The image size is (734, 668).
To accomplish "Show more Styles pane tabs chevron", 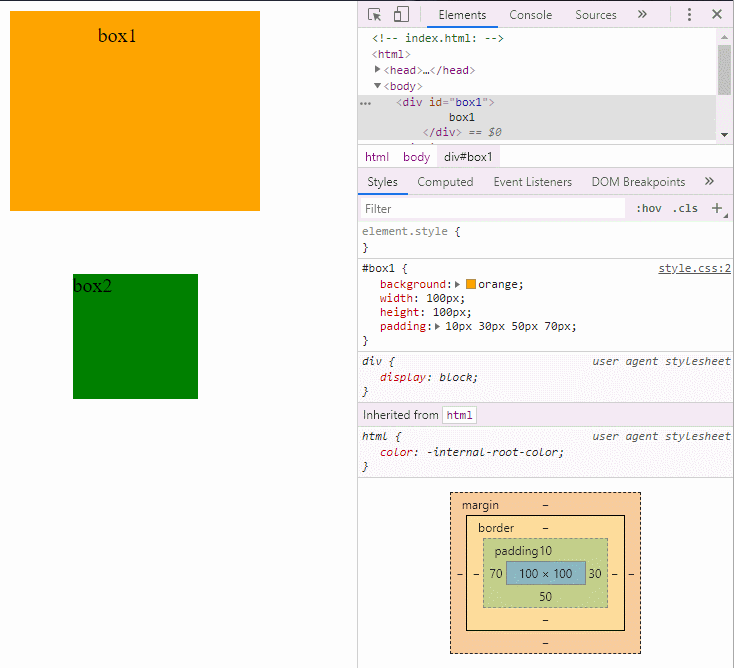I will click(709, 181).
